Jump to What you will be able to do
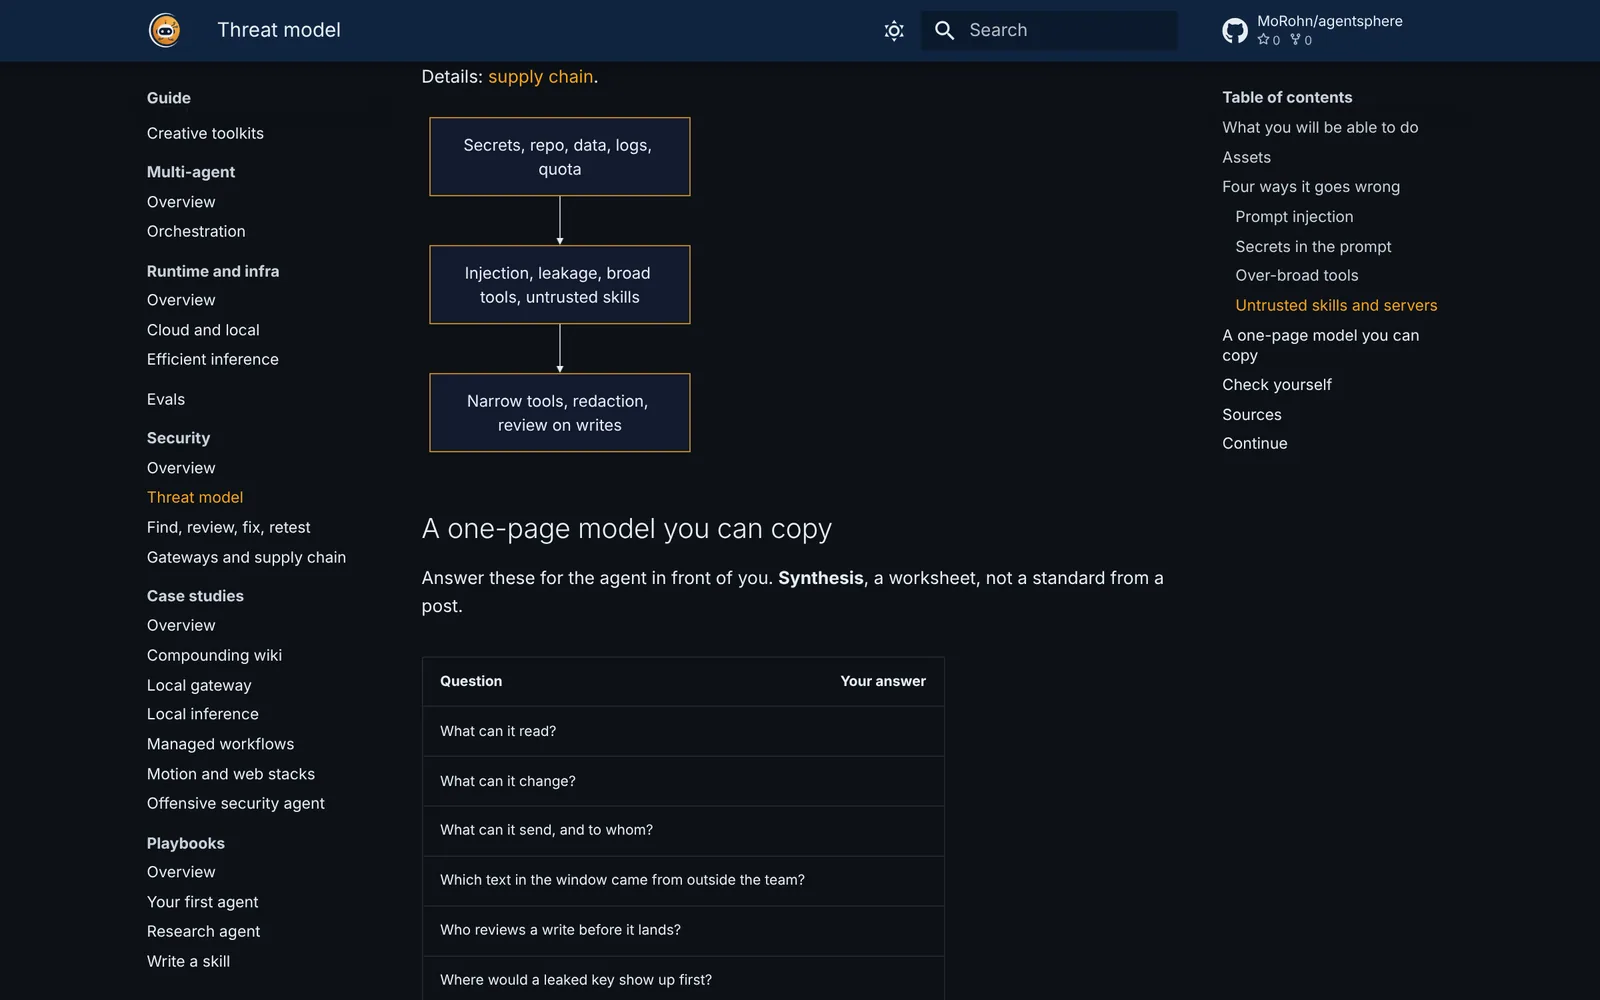Image resolution: width=1600 pixels, height=1000 pixels. coord(1320,127)
